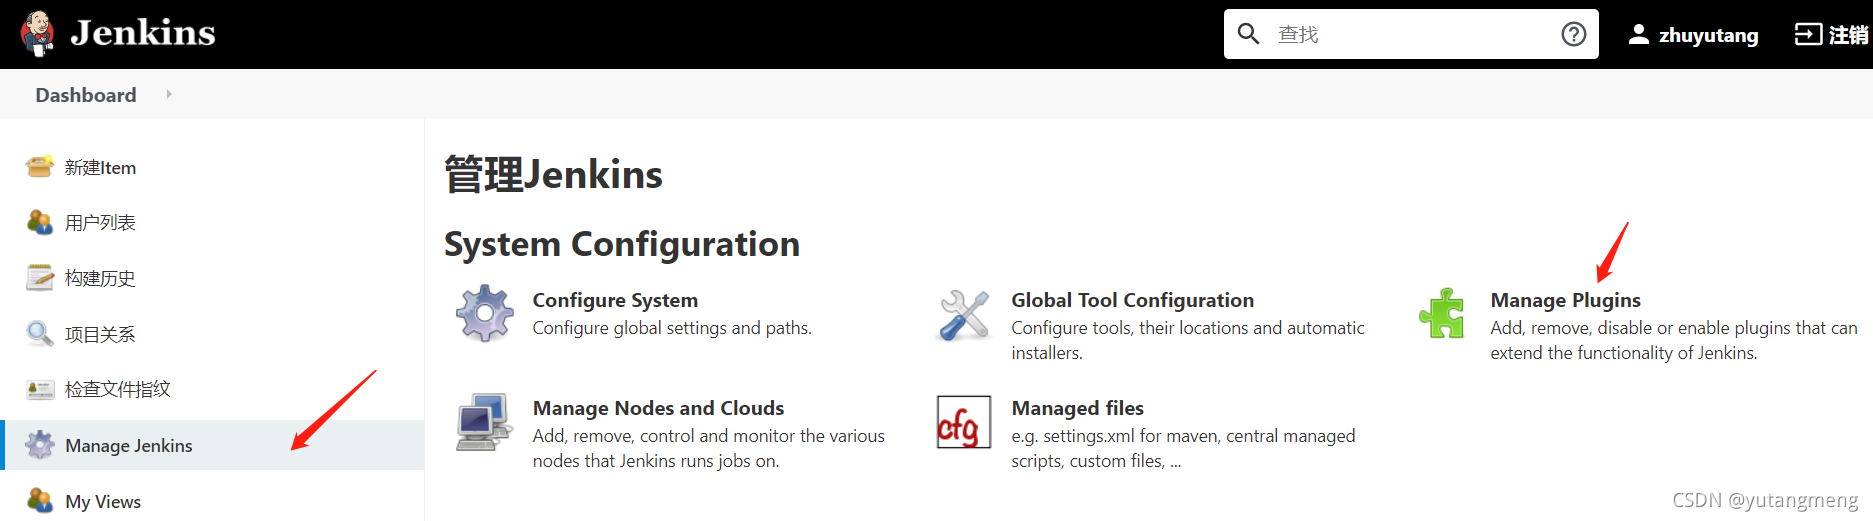Open 项目关系 in the sidebar
This screenshot has height=521, width=1873.
point(100,334)
